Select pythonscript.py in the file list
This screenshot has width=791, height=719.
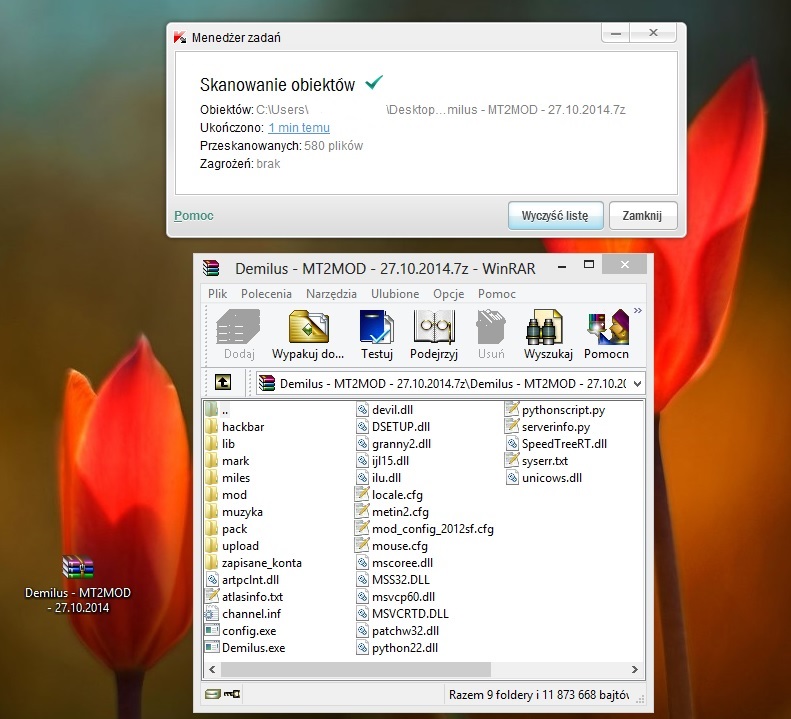555,410
